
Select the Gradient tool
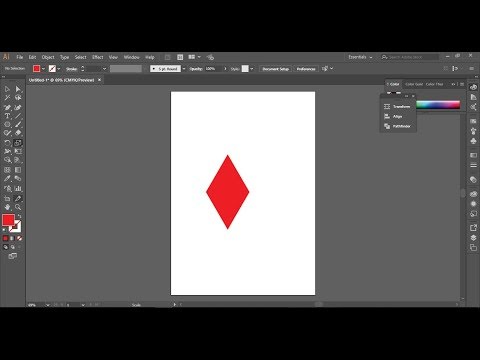click(18, 170)
